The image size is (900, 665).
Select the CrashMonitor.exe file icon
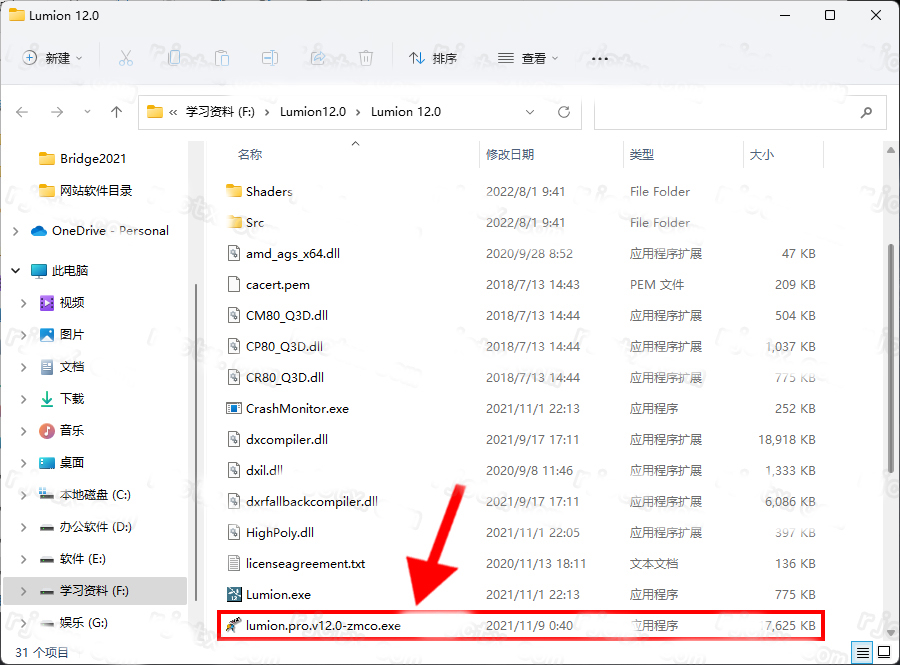(x=234, y=409)
